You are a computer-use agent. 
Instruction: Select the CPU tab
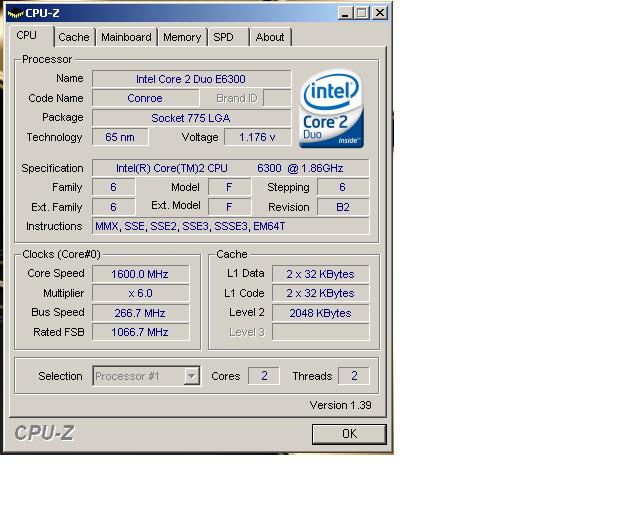[30, 36]
